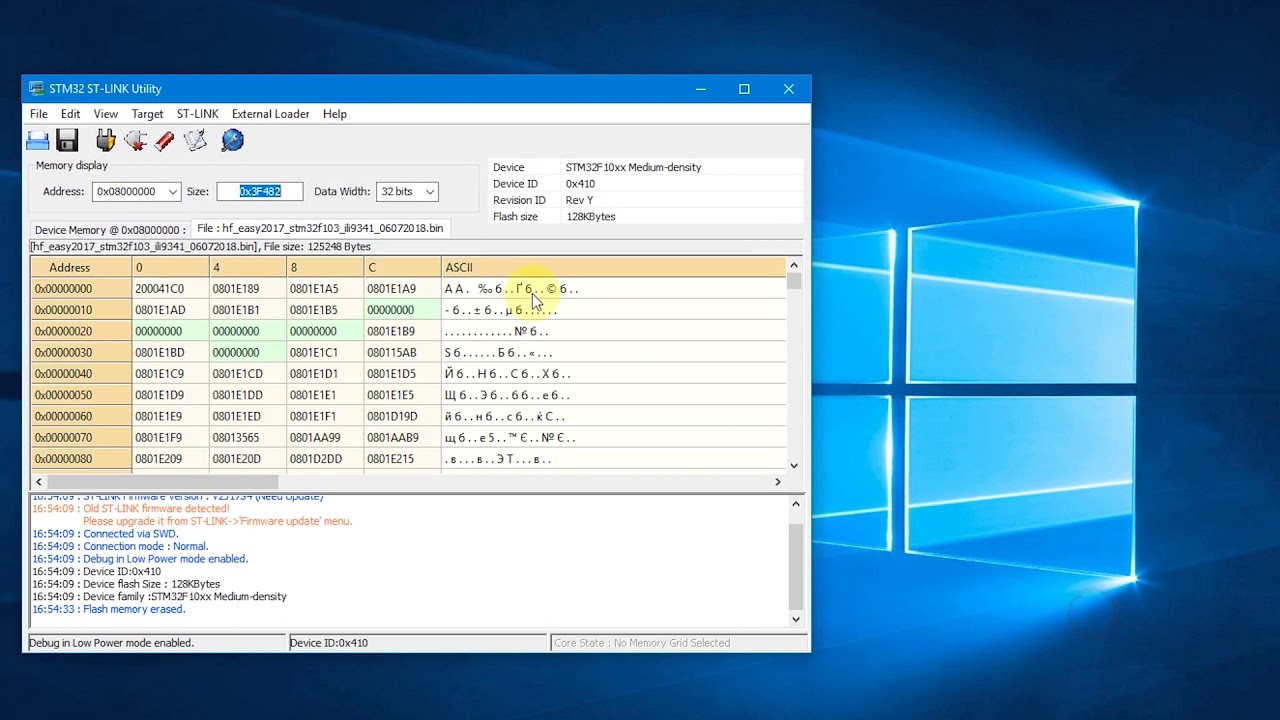Screen dimensions: 1280x720
Task: Click Connect to target plug icon
Action: [105, 140]
